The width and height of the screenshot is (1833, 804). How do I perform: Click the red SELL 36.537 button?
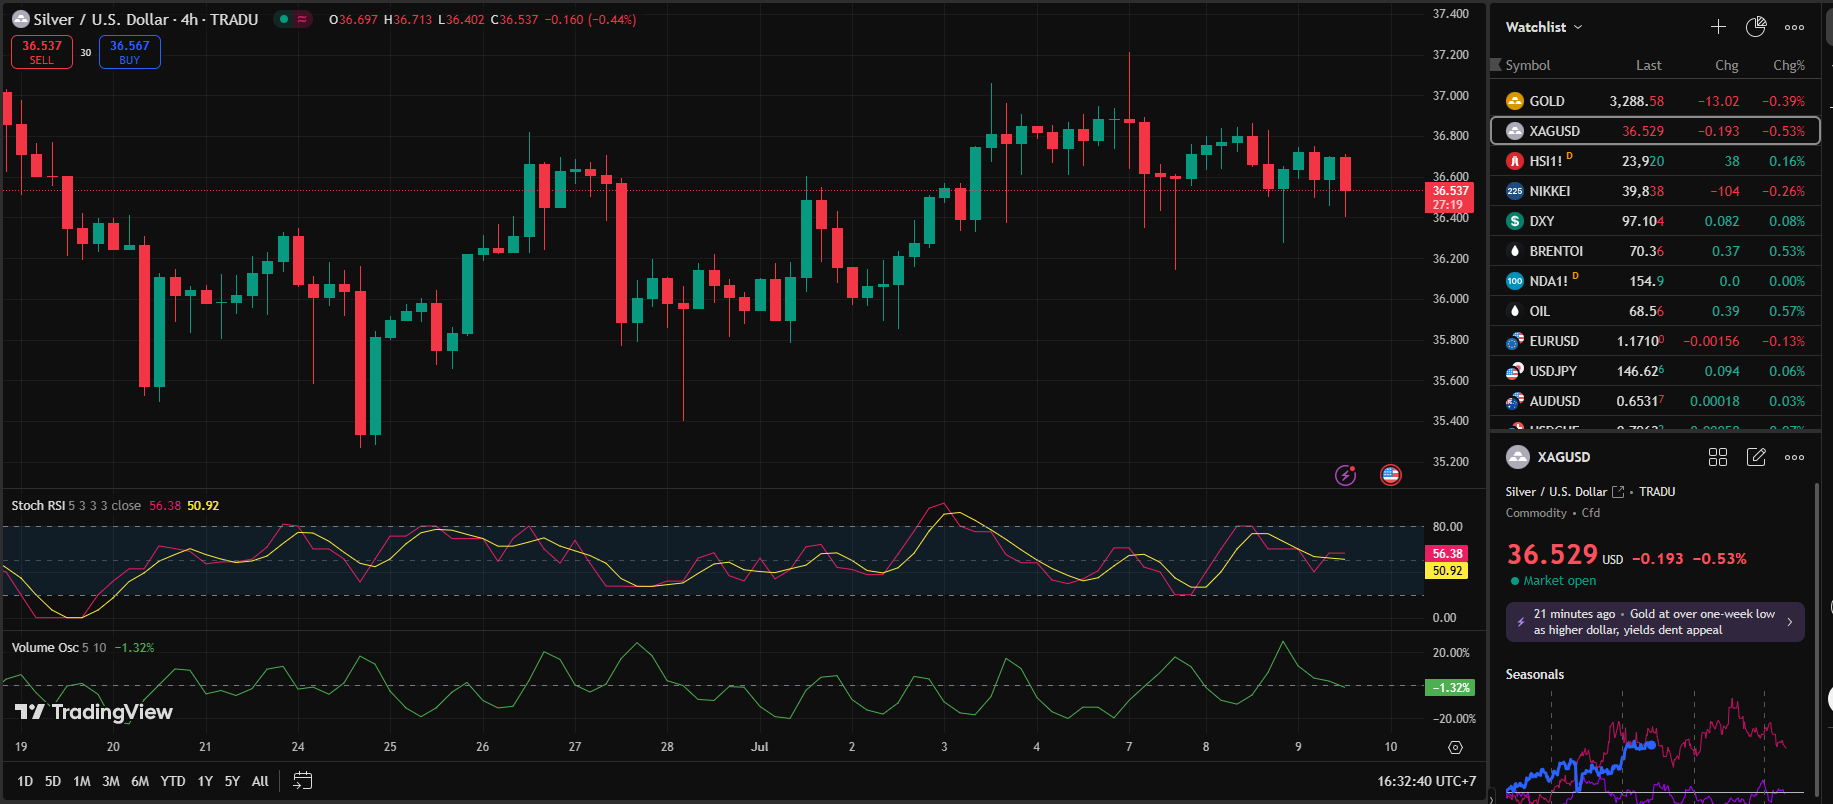tap(42, 52)
